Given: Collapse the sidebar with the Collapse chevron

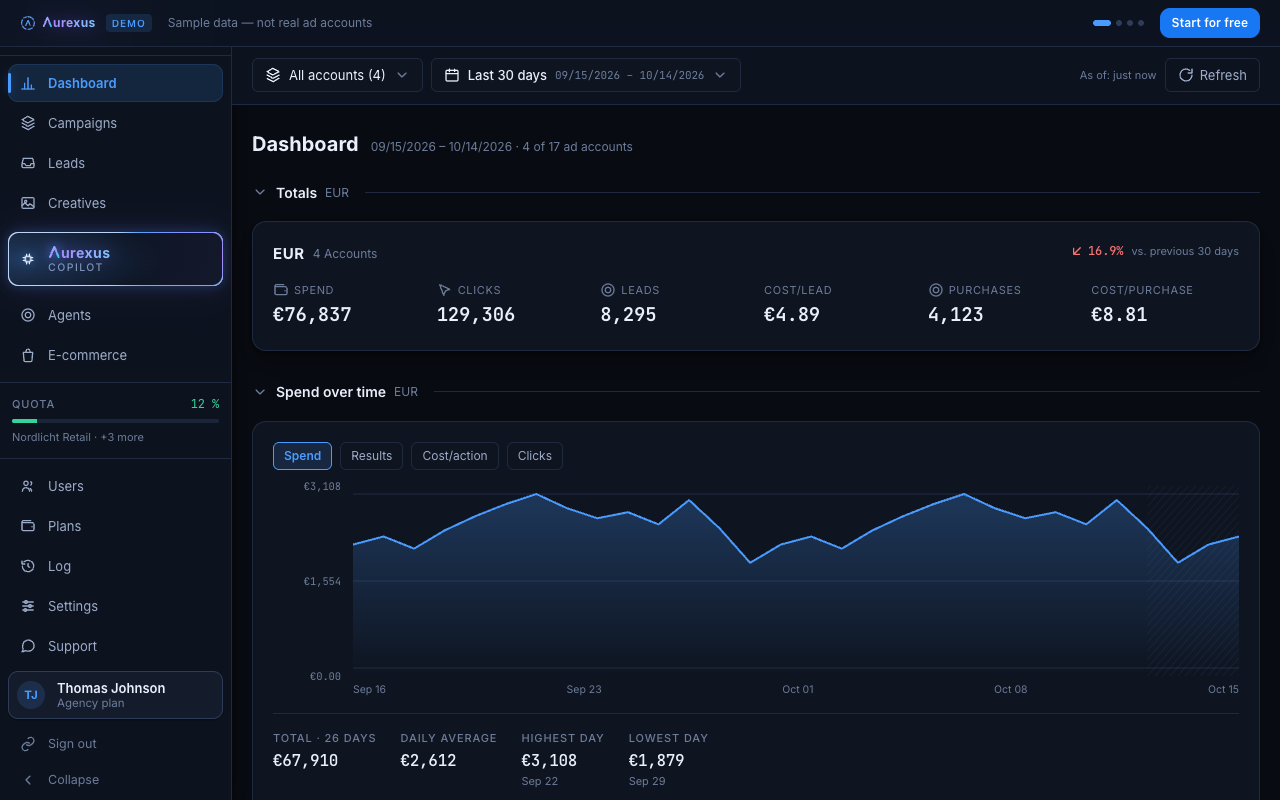Looking at the screenshot, I should (x=28, y=780).
